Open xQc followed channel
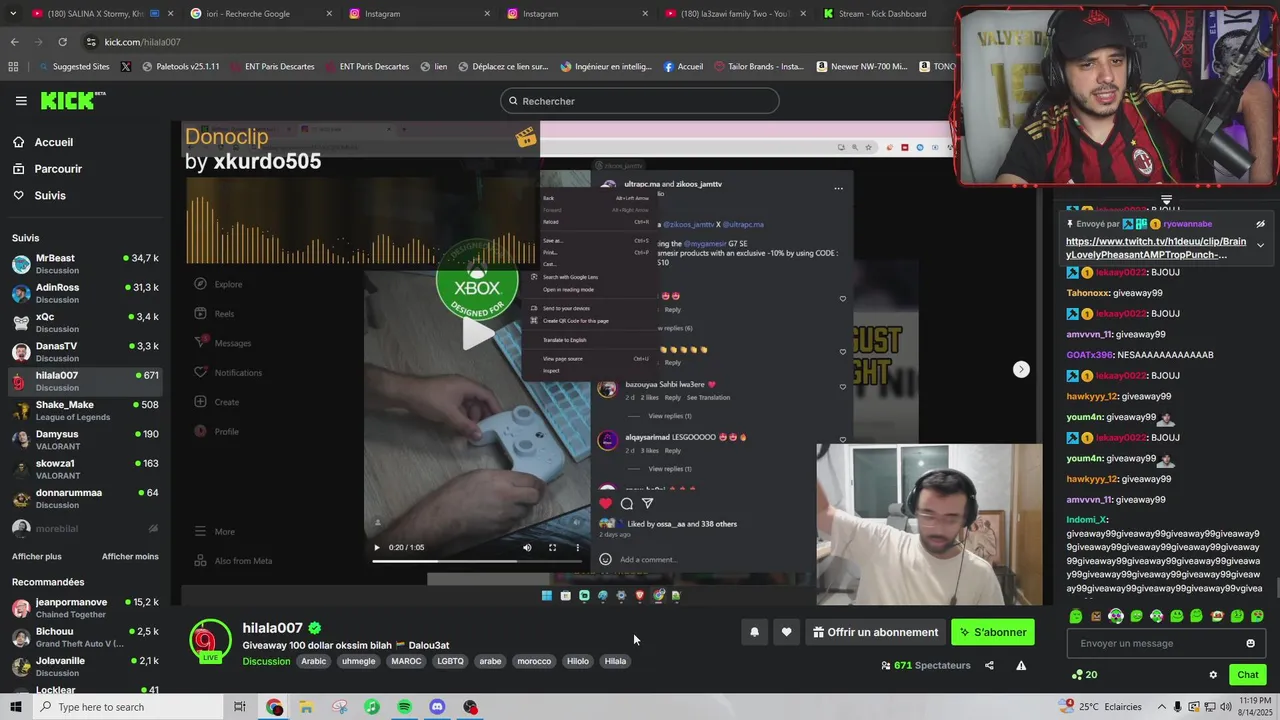1280x720 pixels. (x=85, y=322)
